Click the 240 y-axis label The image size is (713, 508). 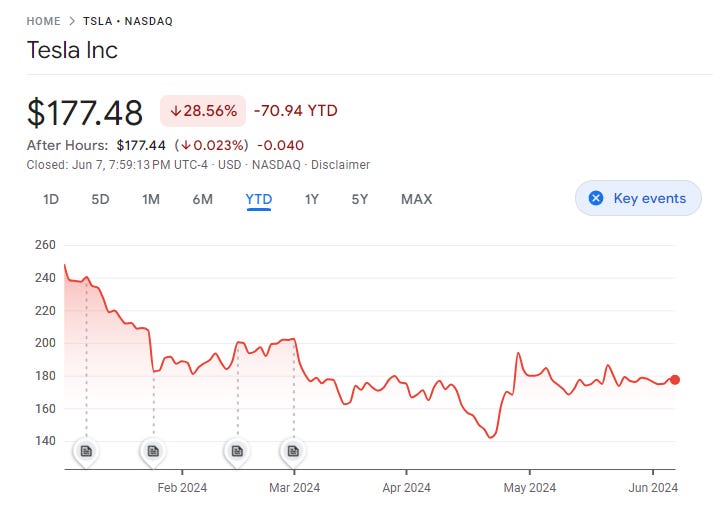click(45, 278)
